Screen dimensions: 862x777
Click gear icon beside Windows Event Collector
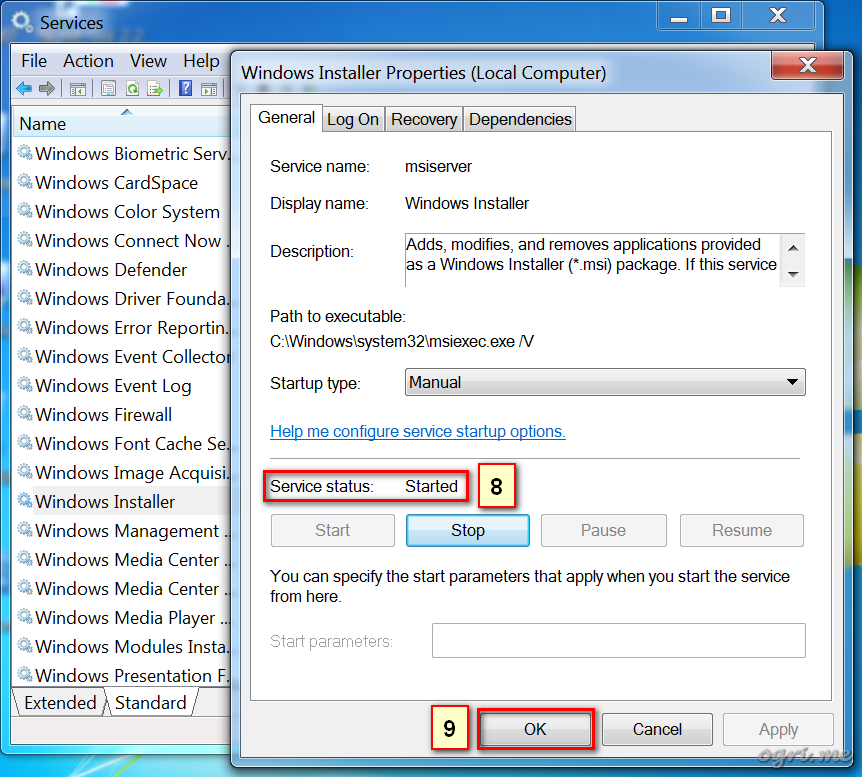coord(25,355)
